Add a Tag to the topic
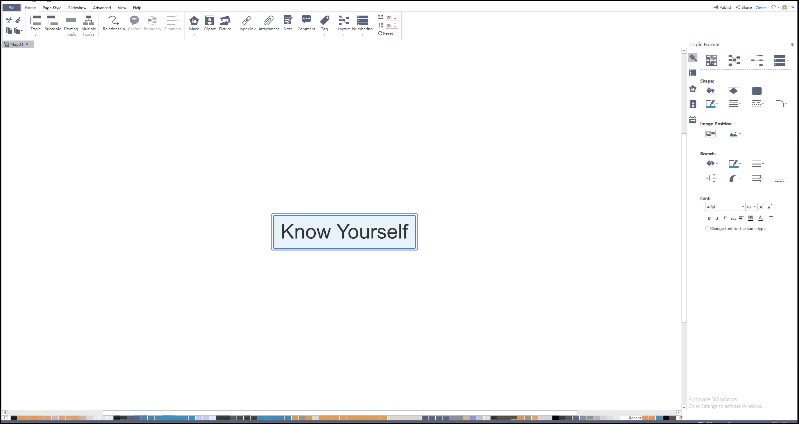Screen dimensions: 799x424 [x=324, y=24]
